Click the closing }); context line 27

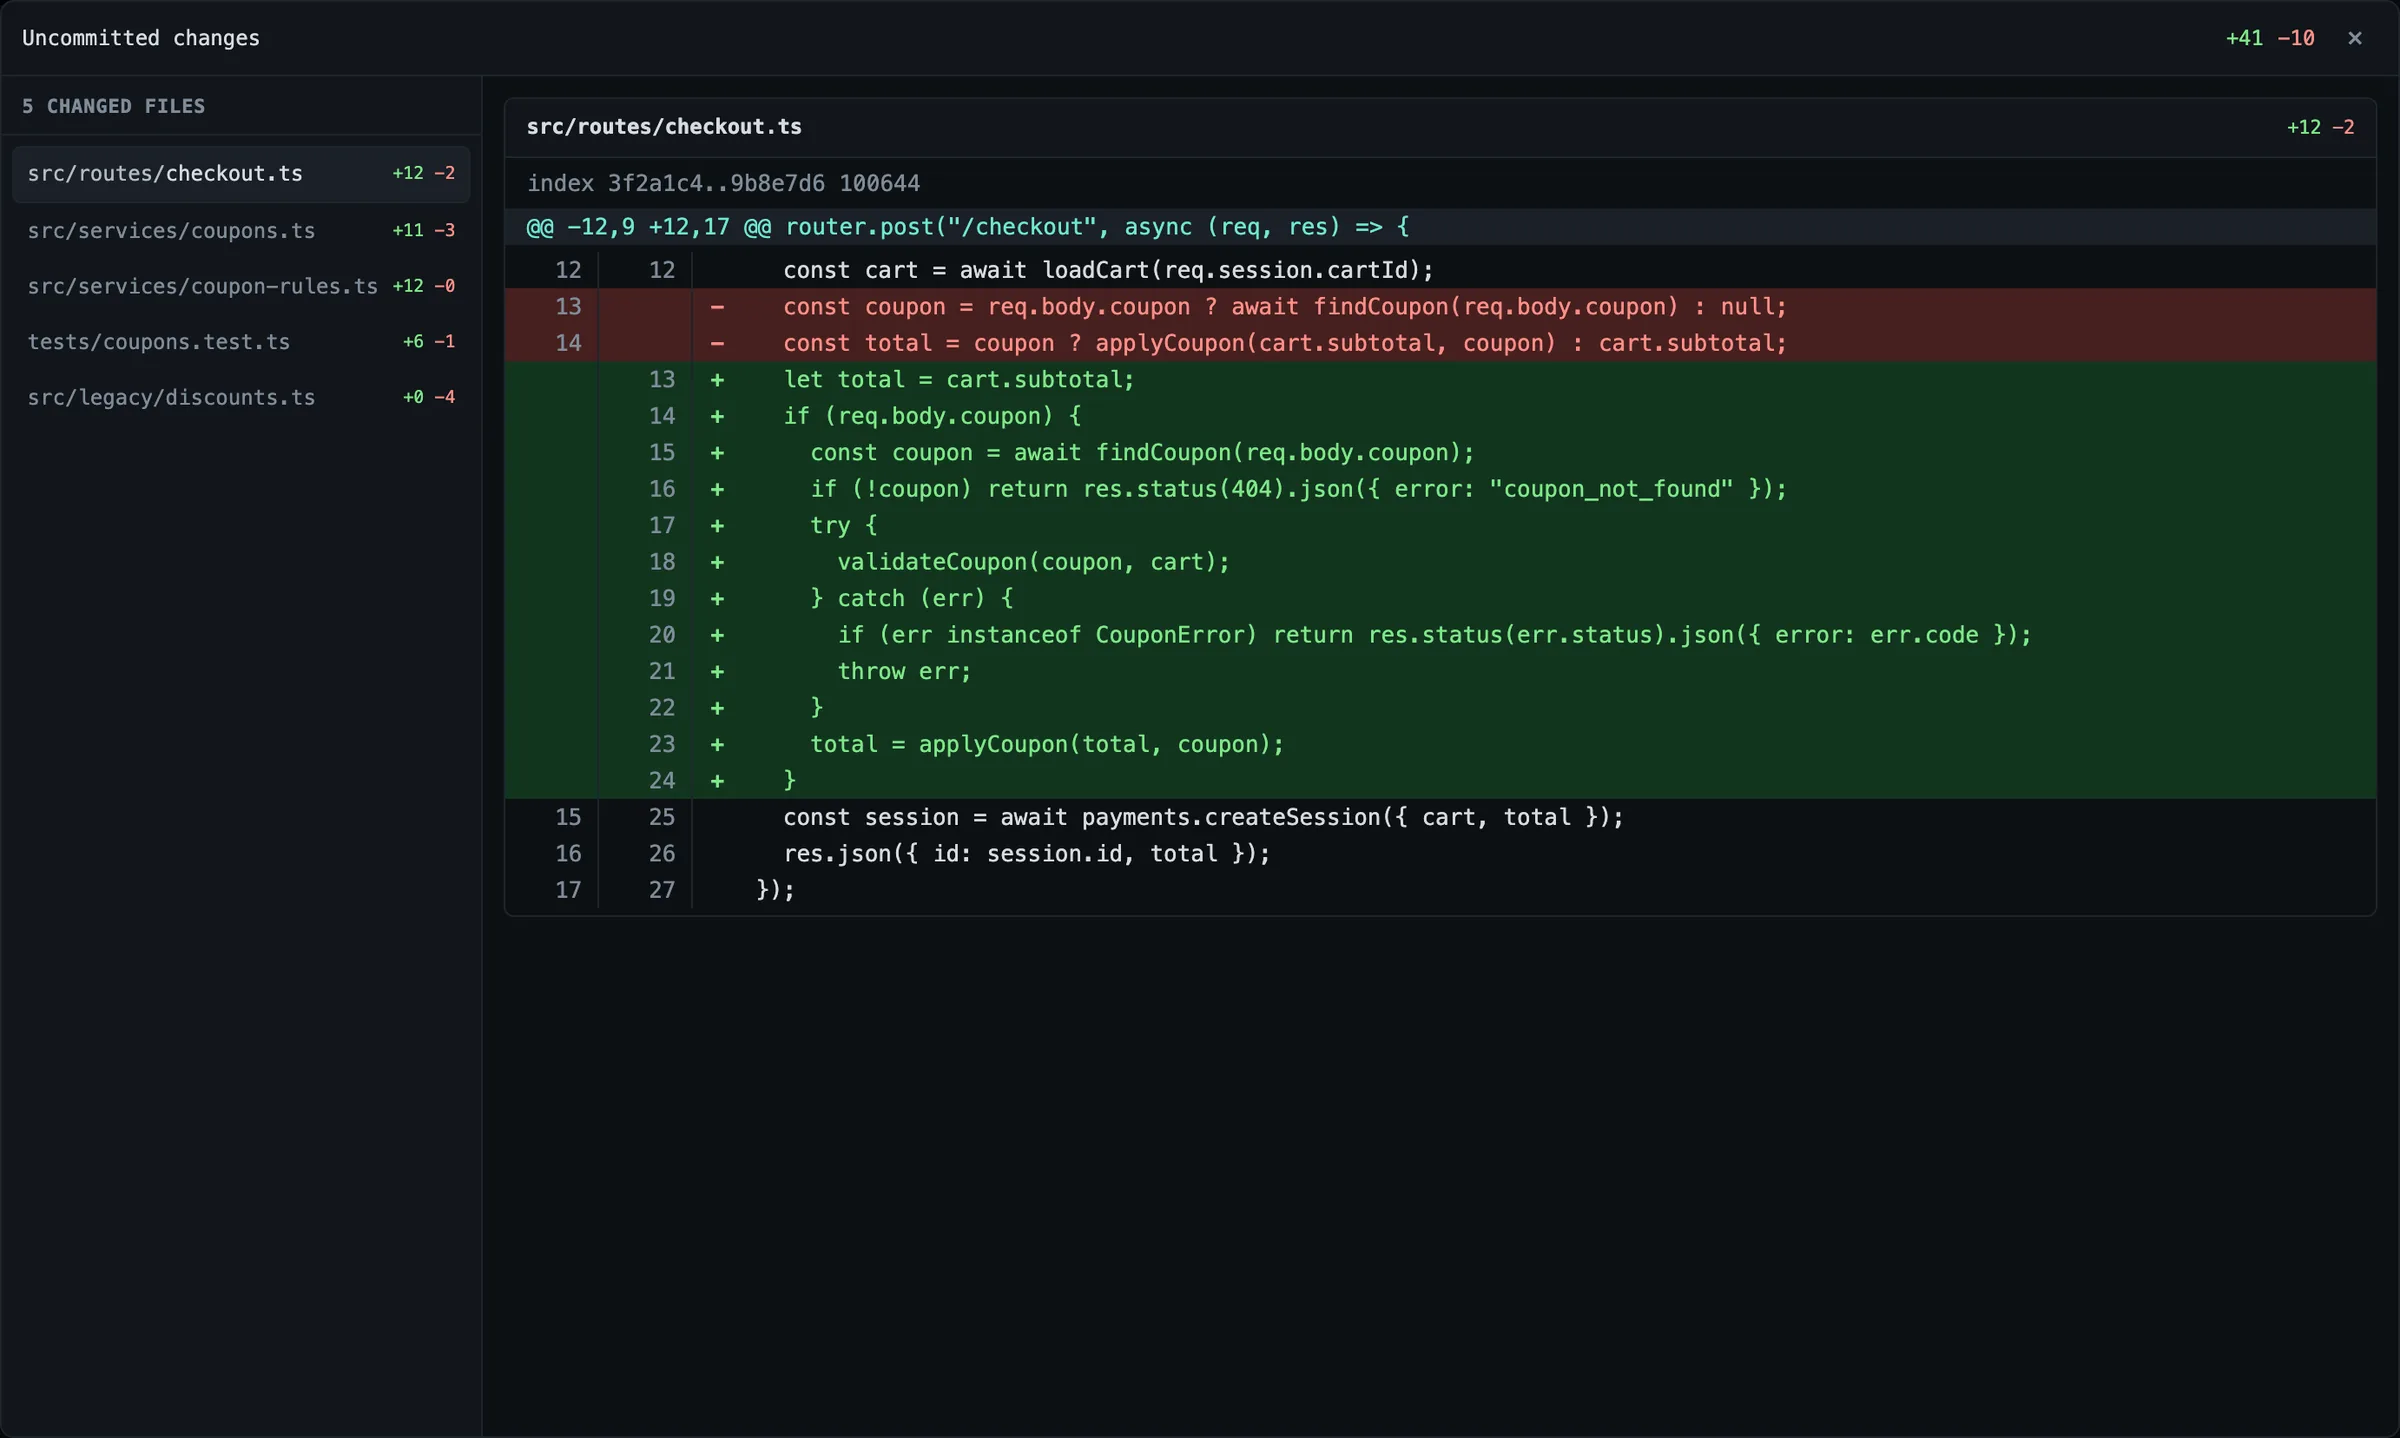1440,890
